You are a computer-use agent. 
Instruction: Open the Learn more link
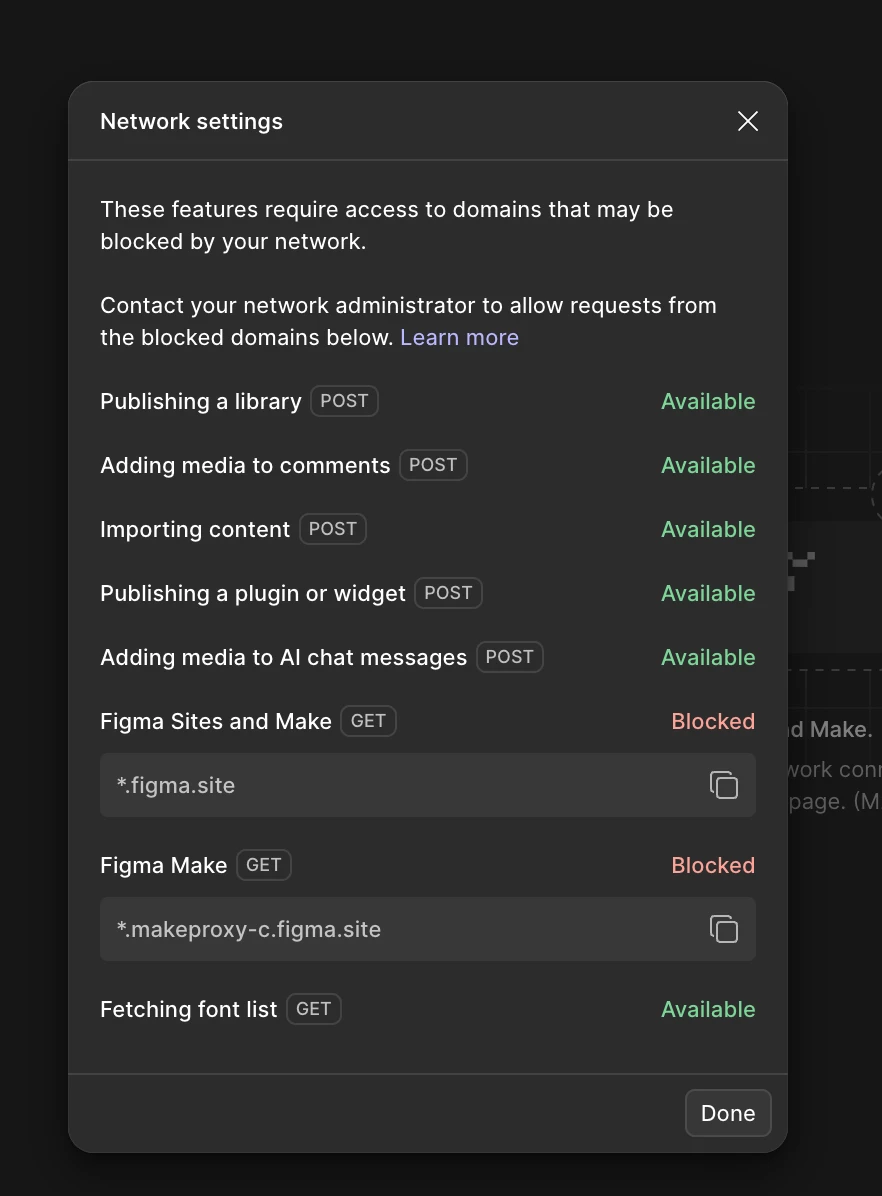(459, 337)
